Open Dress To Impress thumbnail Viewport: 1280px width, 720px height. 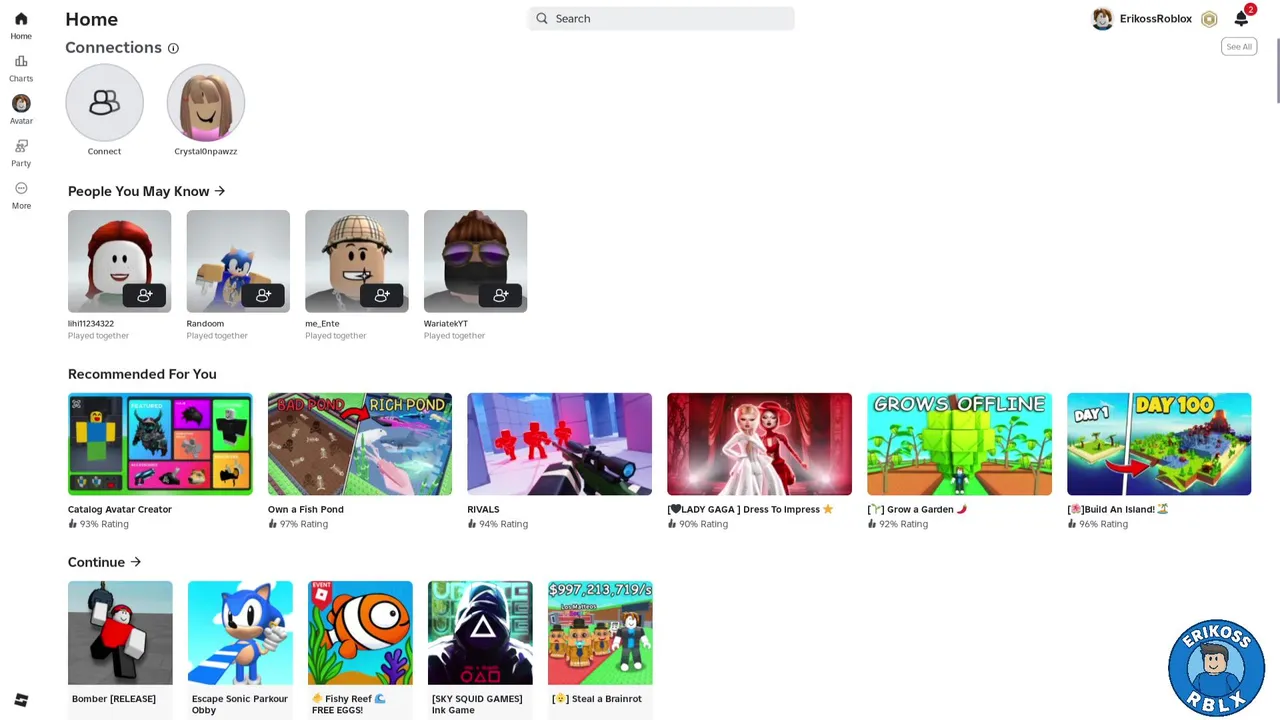(760, 444)
